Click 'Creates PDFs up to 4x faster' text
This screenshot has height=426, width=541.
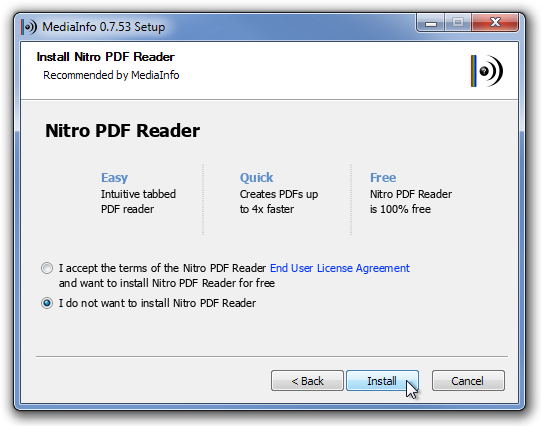coord(279,201)
